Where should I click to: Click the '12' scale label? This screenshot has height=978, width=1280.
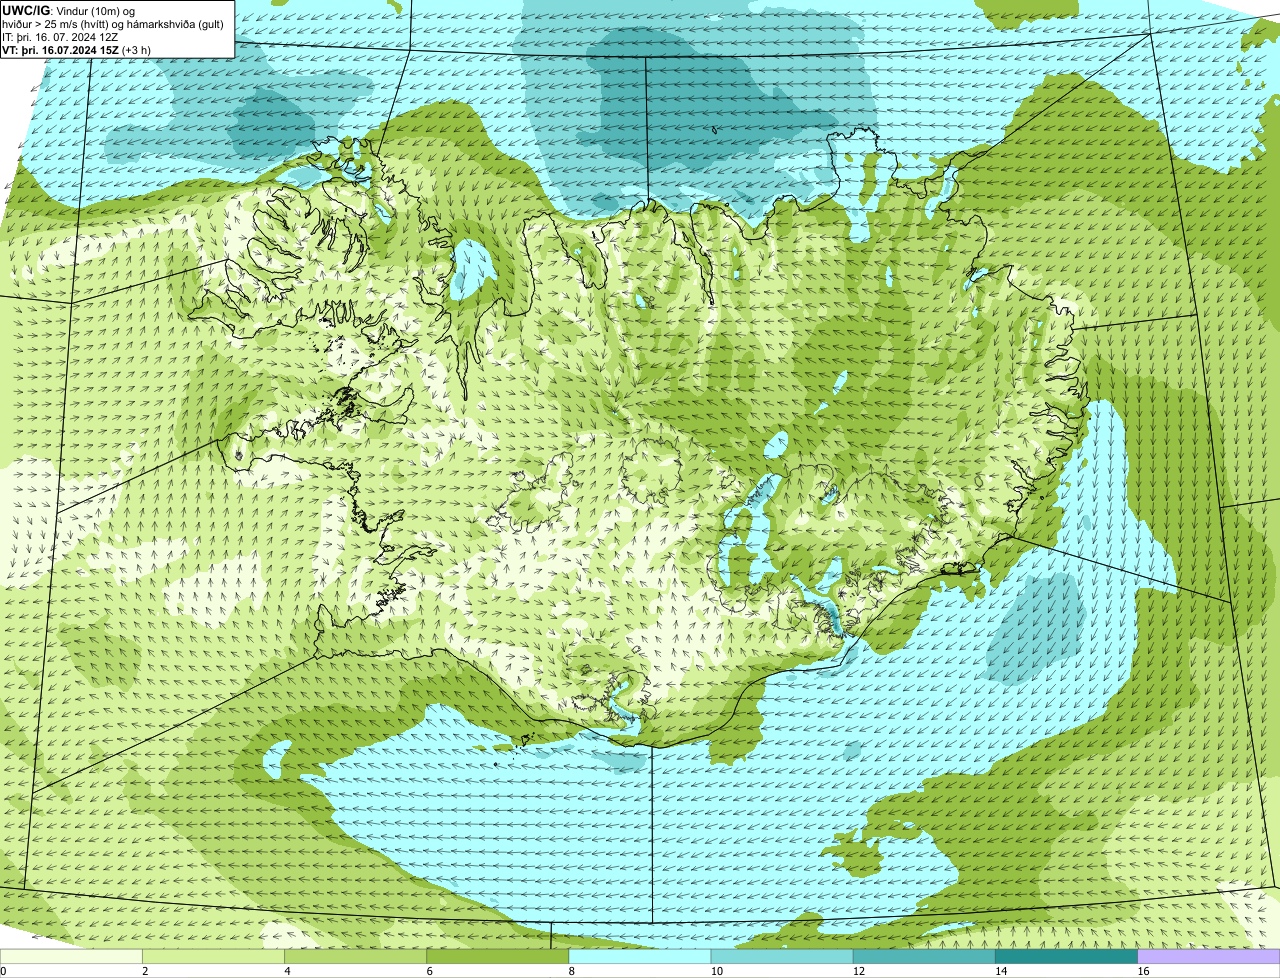858,971
